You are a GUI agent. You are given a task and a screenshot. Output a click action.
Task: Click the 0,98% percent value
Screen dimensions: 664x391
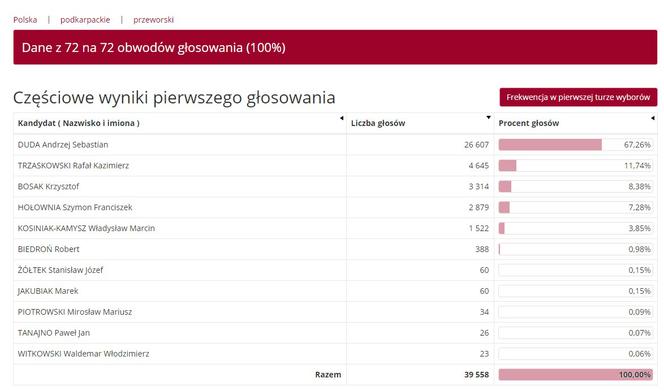pyautogui.click(x=639, y=249)
